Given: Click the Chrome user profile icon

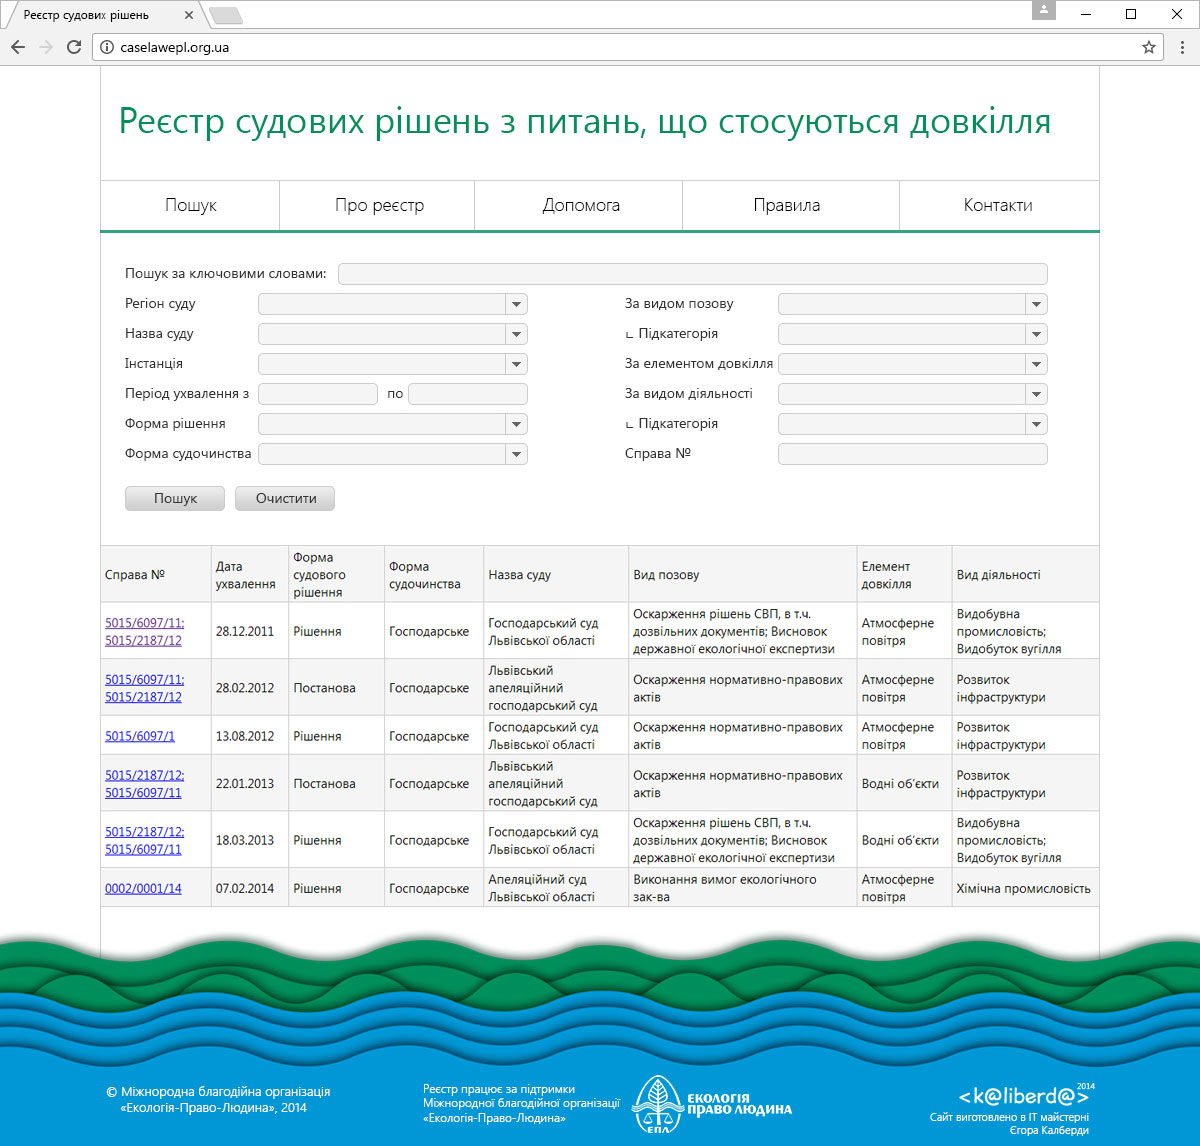Looking at the screenshot, I should (x=1044, y=12).
